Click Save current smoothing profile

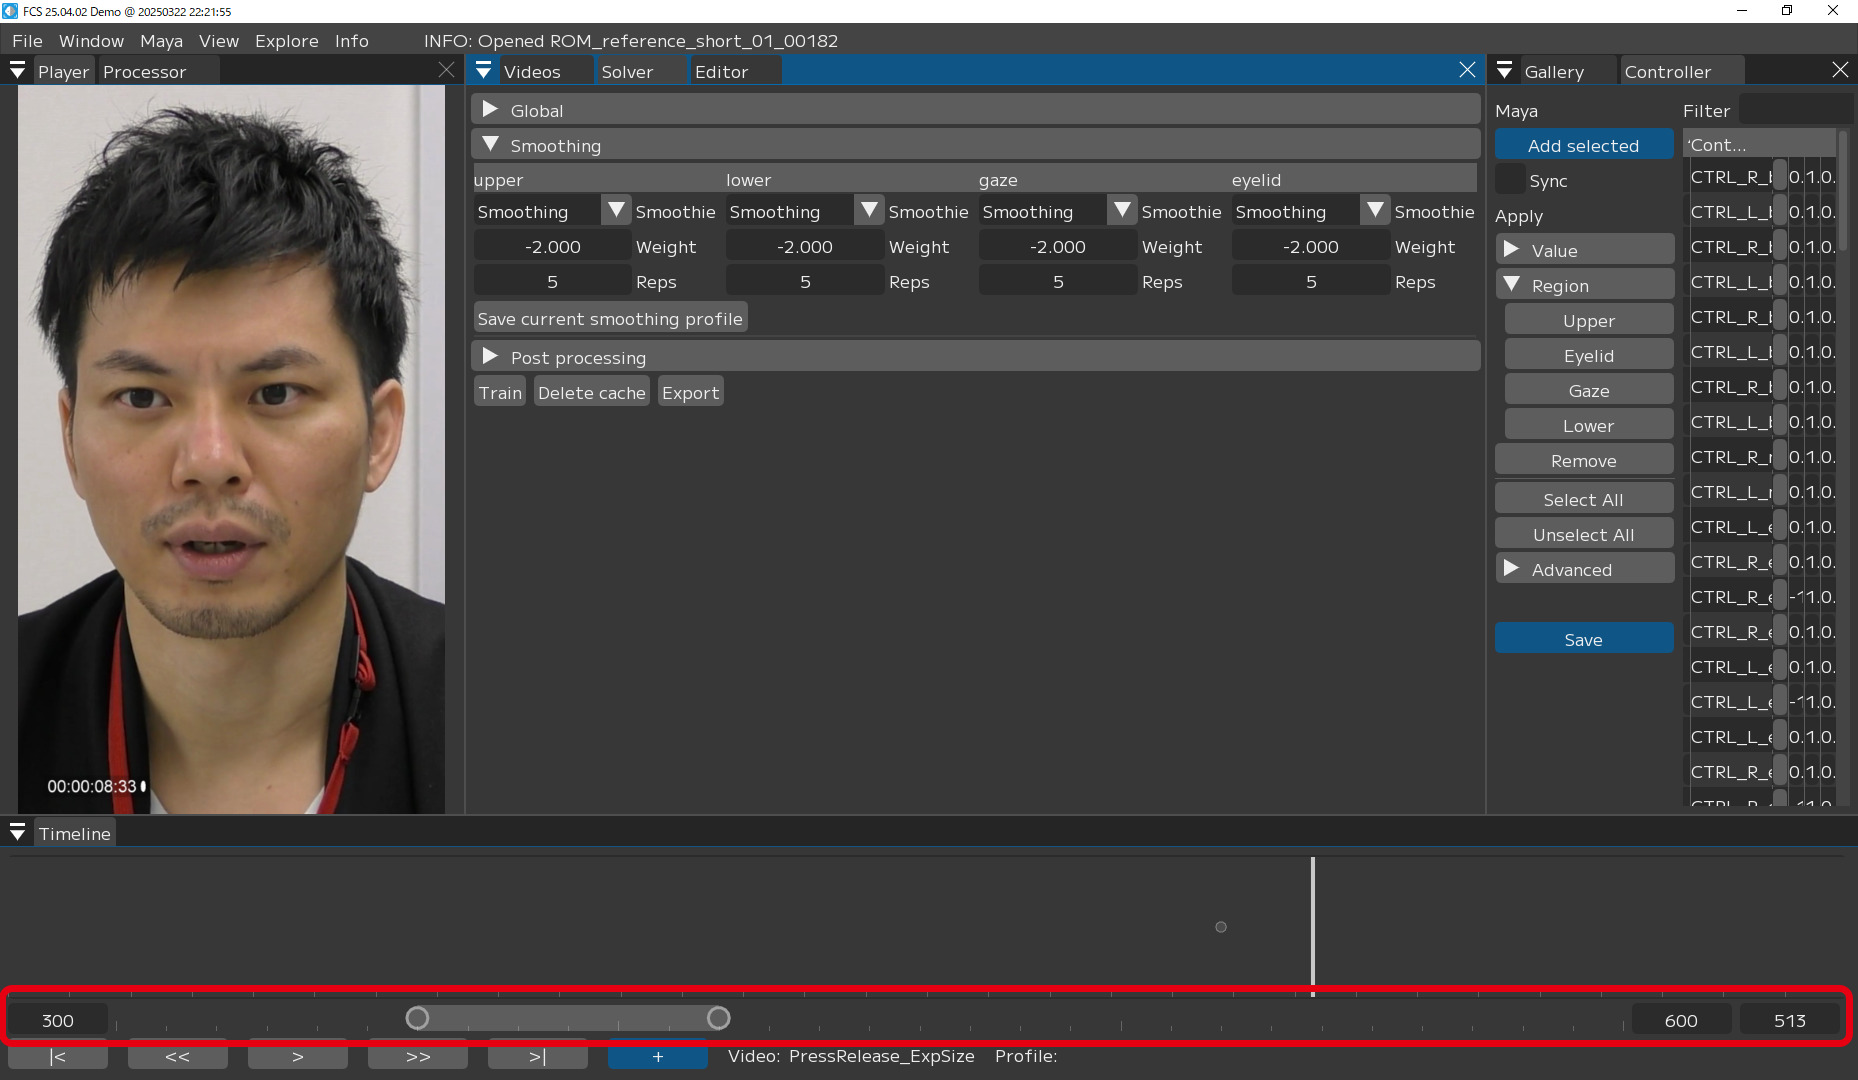(x=610, y=318)
